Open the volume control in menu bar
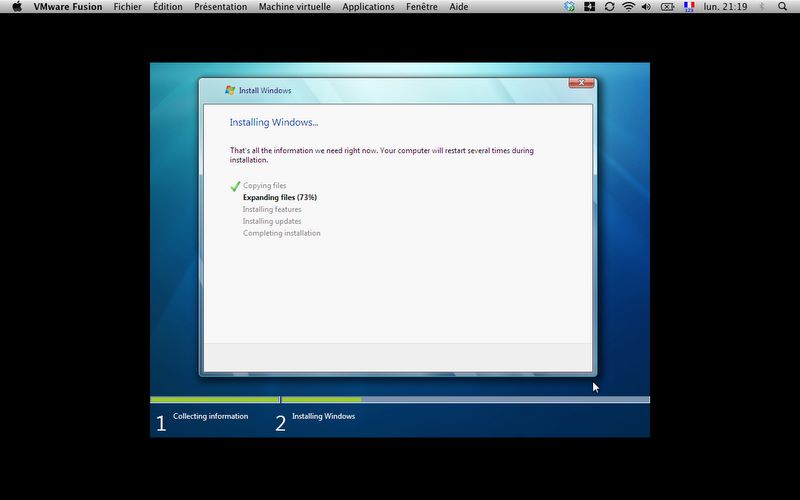This screenshot has width=800, height=500. [x=646, y=7]
